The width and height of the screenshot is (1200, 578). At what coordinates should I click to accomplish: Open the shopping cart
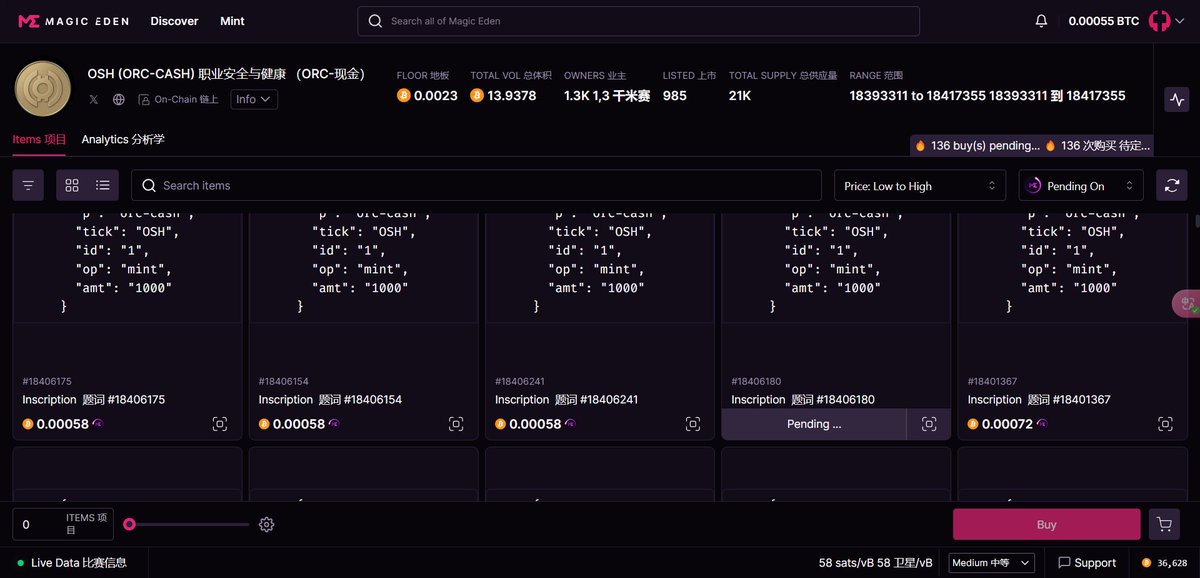(1163, 524)
